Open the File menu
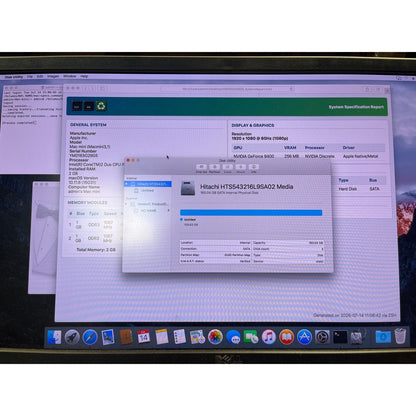Image resolution: width=416 pixels, height=416 pixels. tap(30, 76)
